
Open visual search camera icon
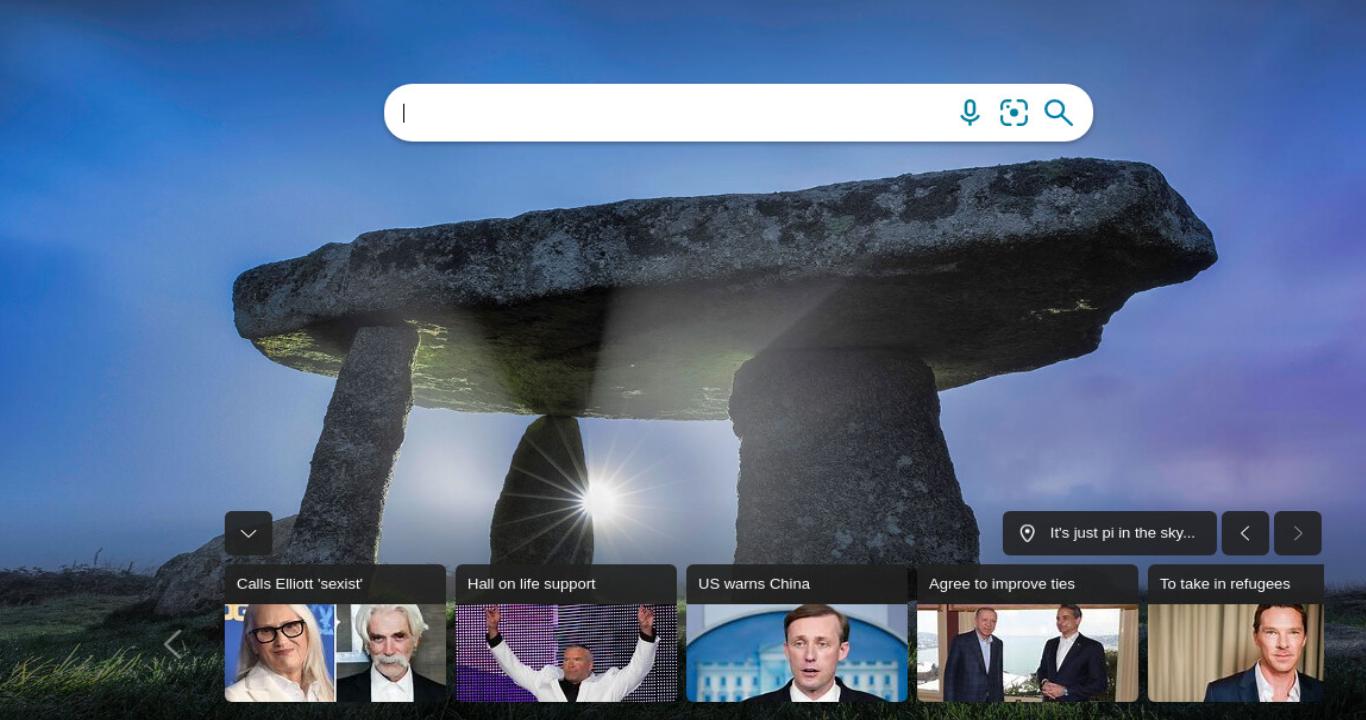pyautogui.click(x=1014, y=113)
